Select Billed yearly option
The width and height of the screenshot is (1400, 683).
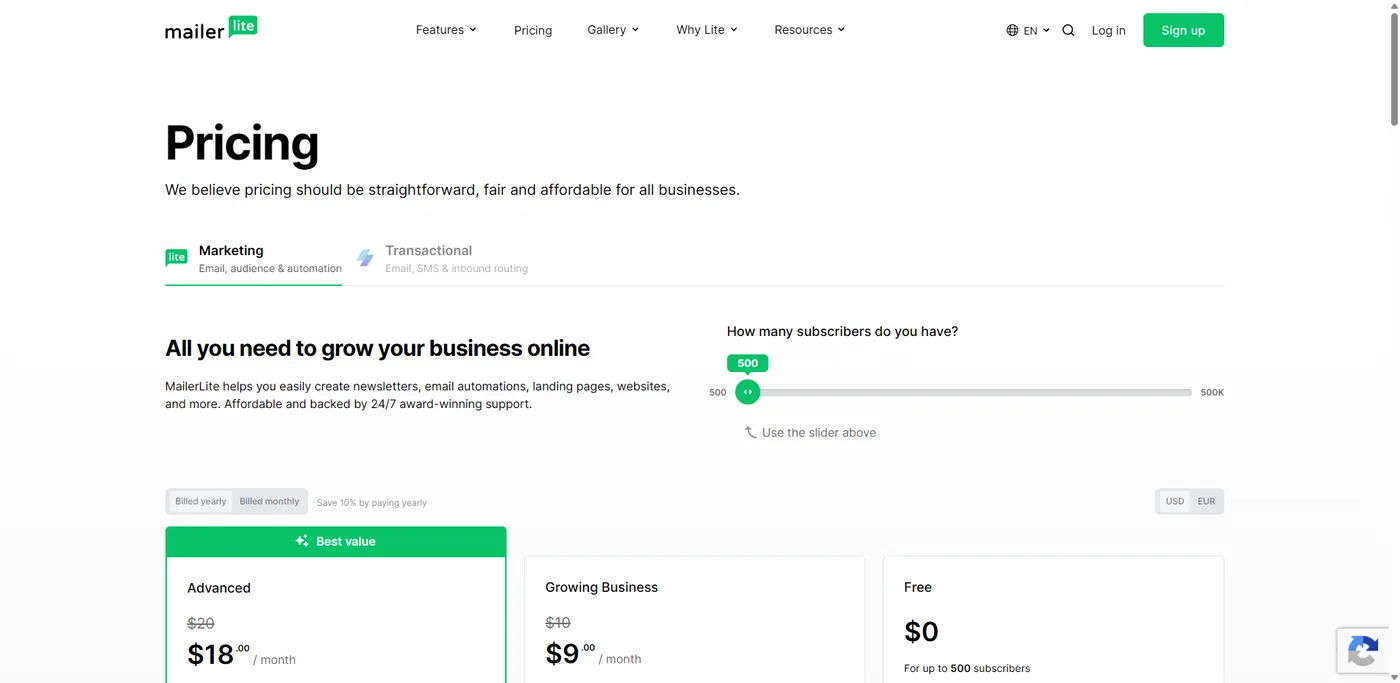click(x=201, y=501)
